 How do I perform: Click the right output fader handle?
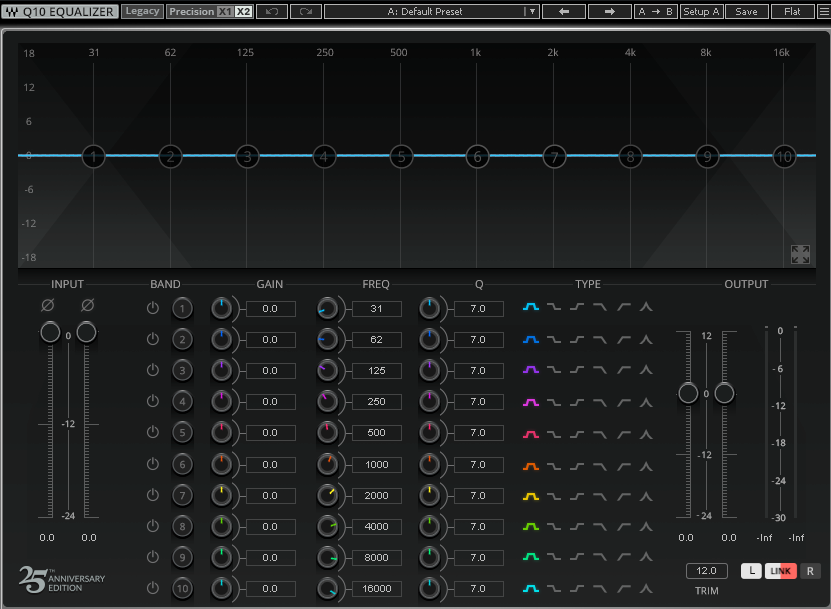(x=724, y=393)
